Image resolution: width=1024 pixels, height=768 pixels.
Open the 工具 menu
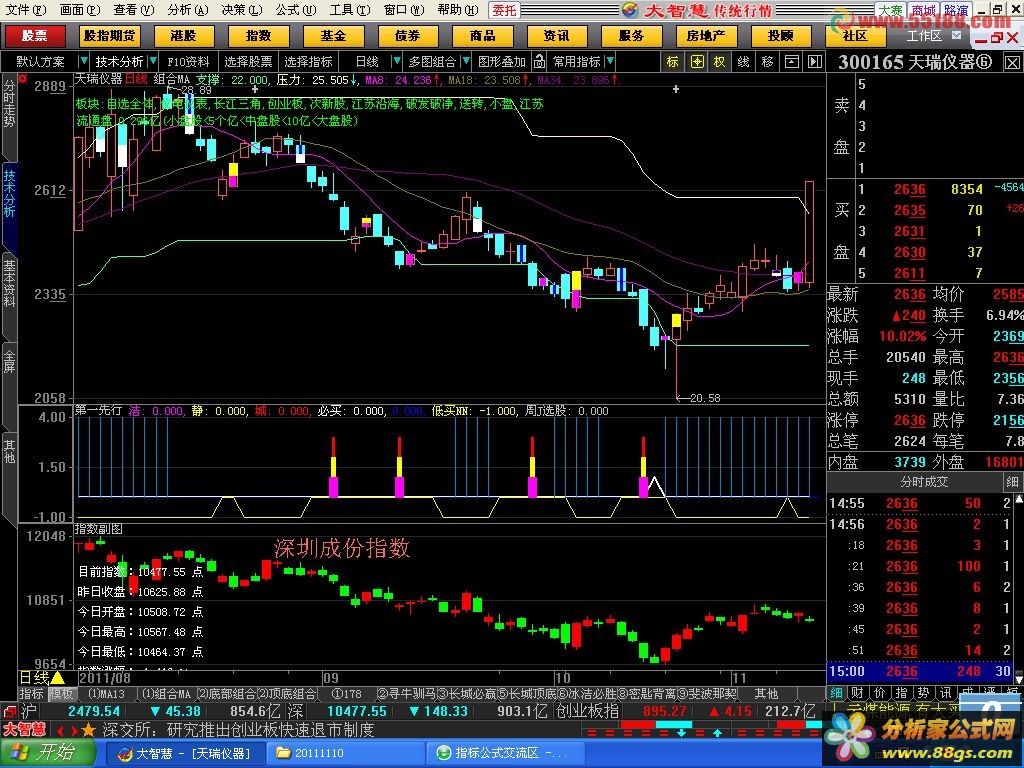(x=349, y=9)
